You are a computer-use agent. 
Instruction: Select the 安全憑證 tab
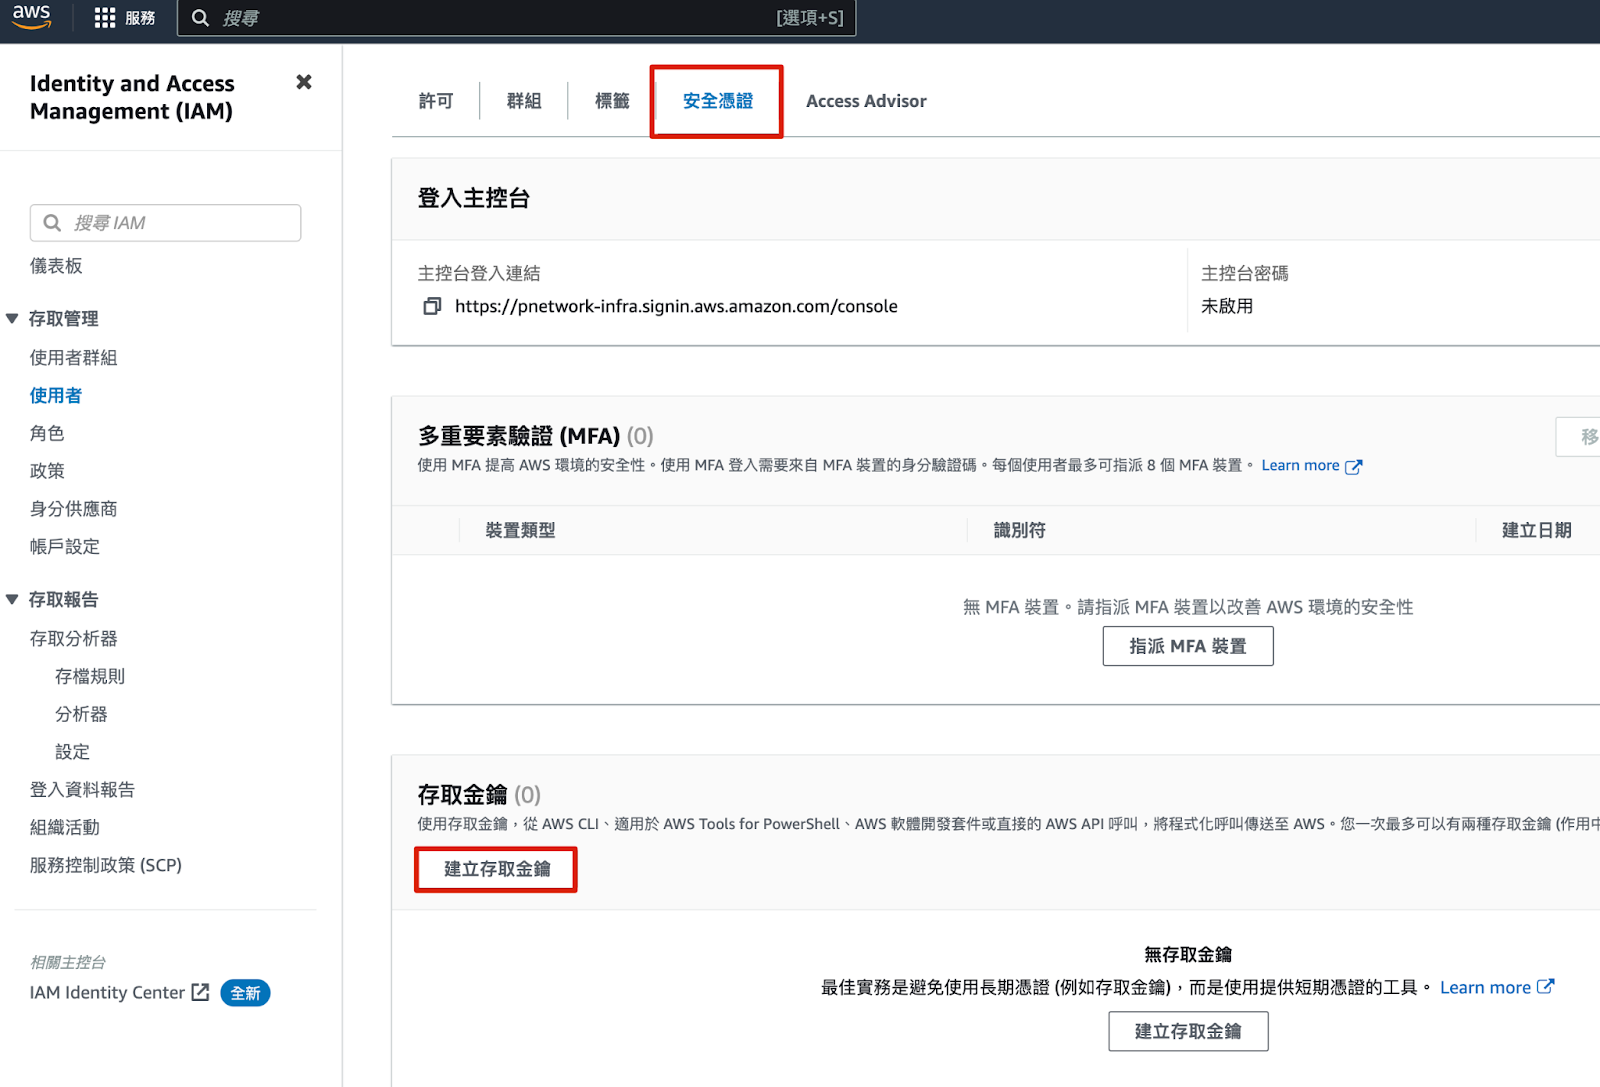pyautogui.click(x=717, y=101)
